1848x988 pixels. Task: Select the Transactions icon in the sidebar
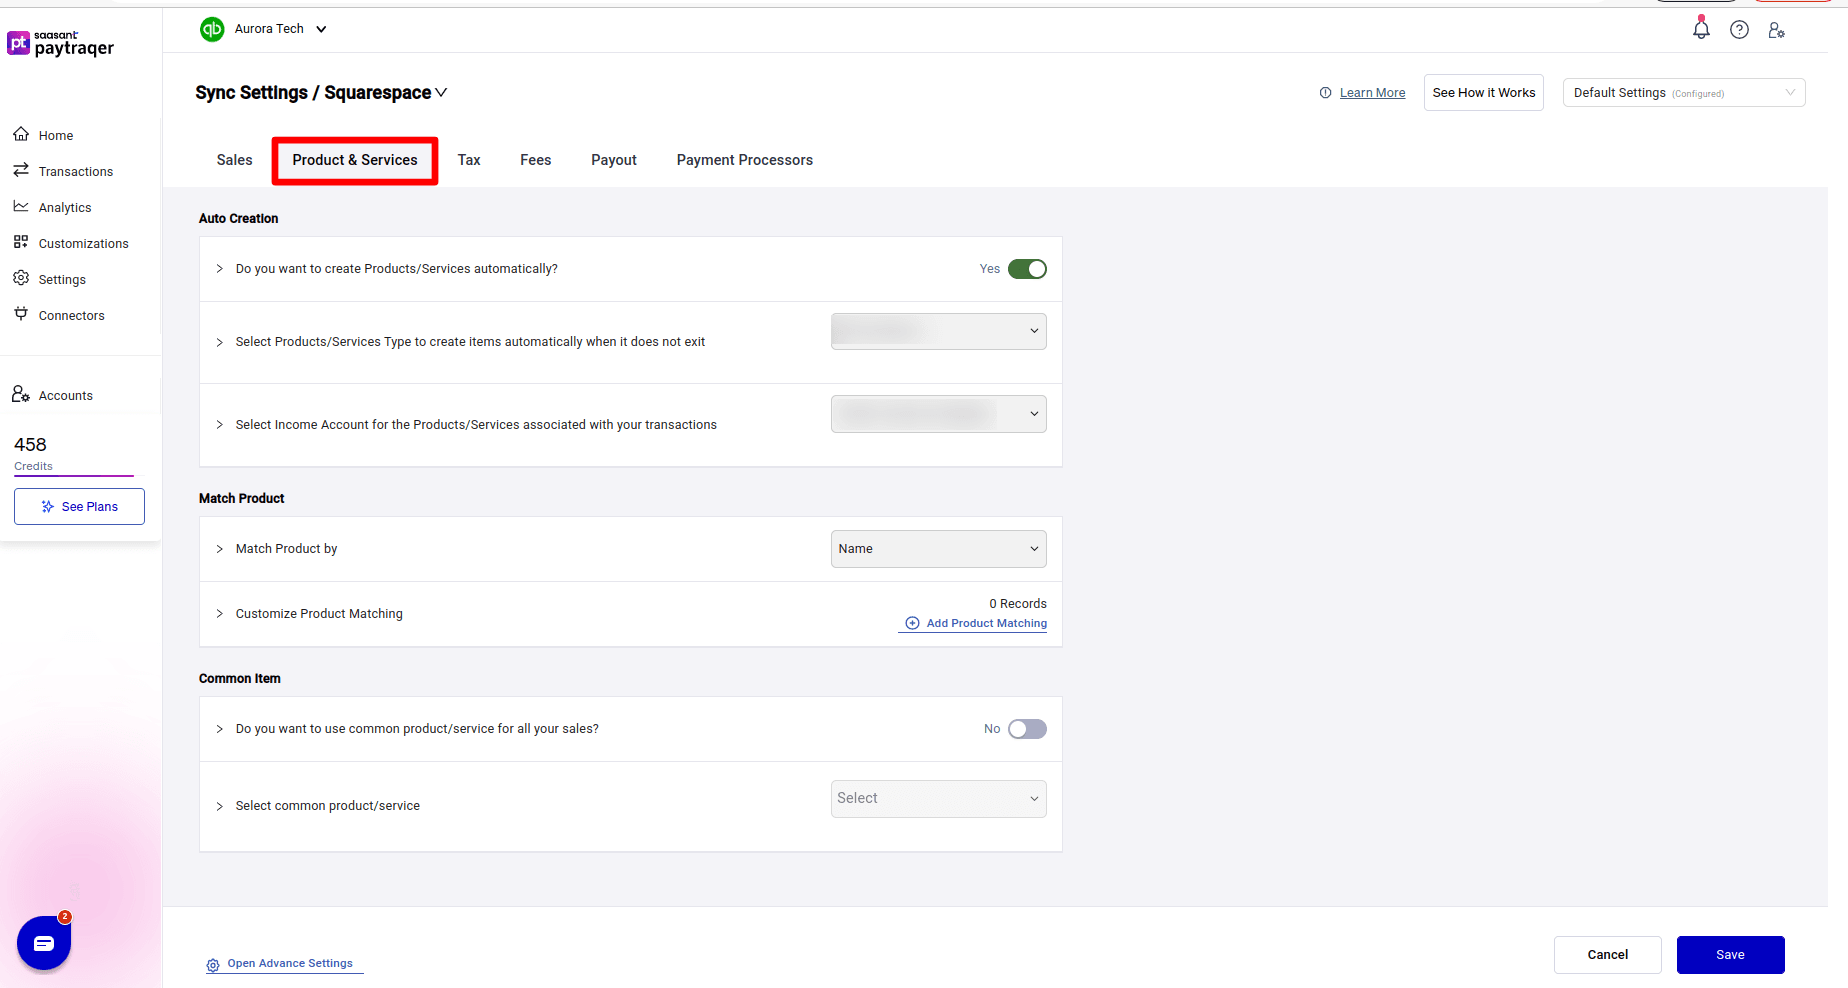coord(22,171)
